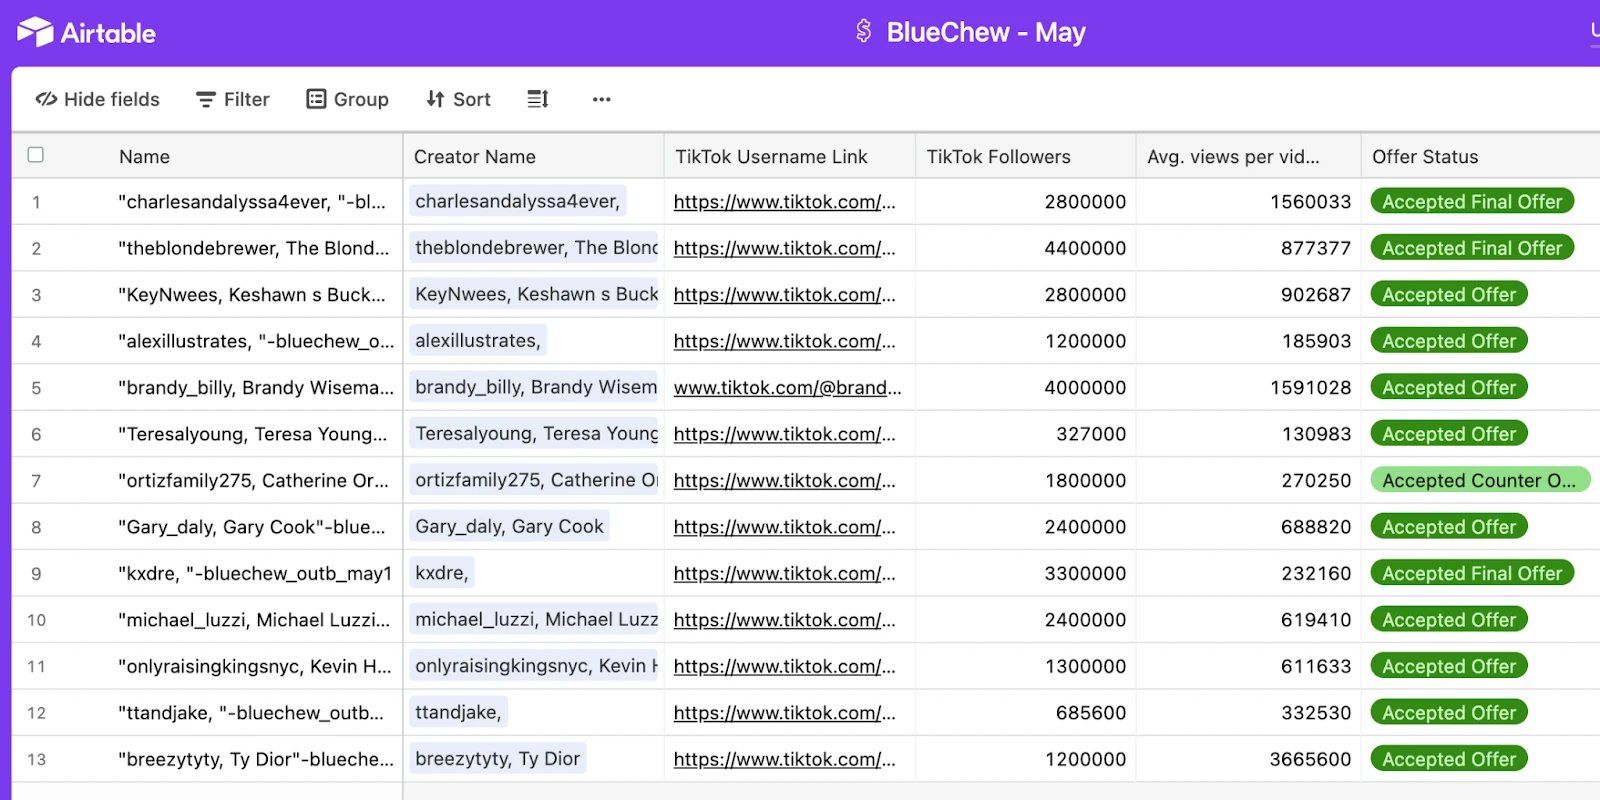
Task: Open the www.tiktok.com/@brand link
Action: pos(787,388)
